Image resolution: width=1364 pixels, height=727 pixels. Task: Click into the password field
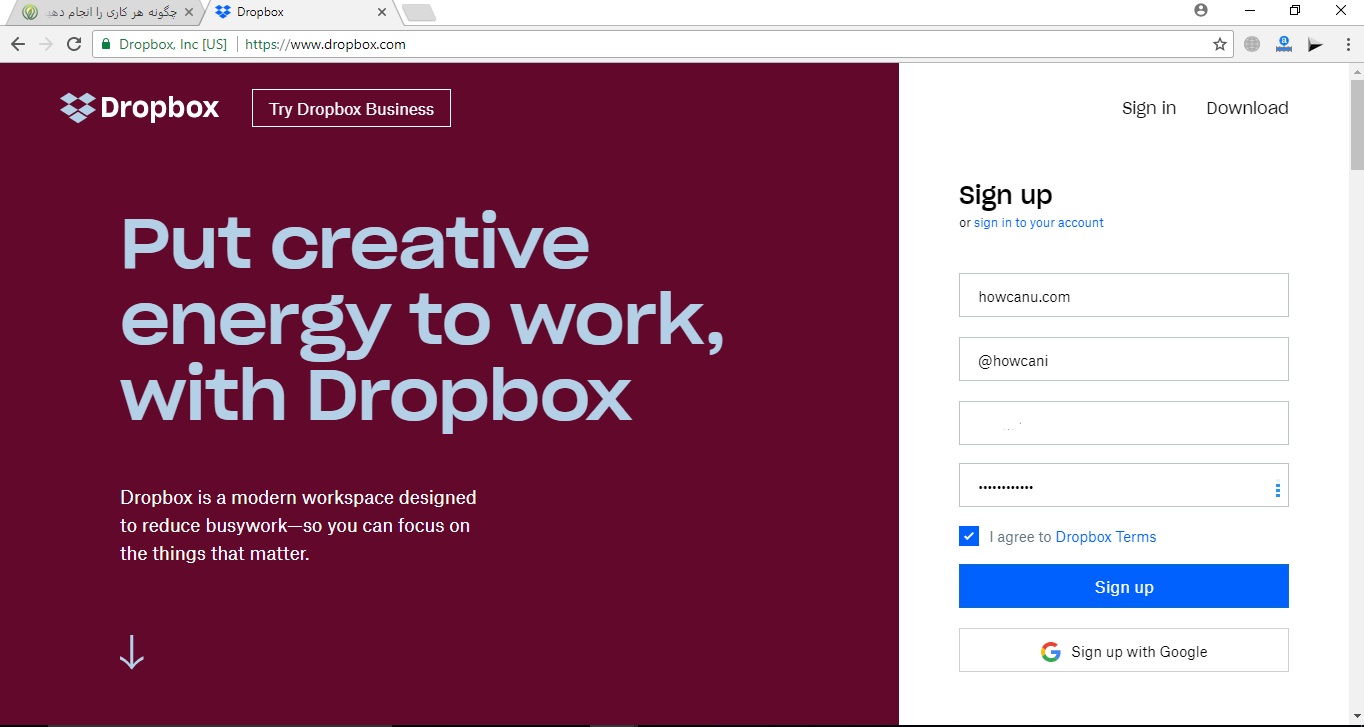pyautogui.click(x=1124, y=485)
